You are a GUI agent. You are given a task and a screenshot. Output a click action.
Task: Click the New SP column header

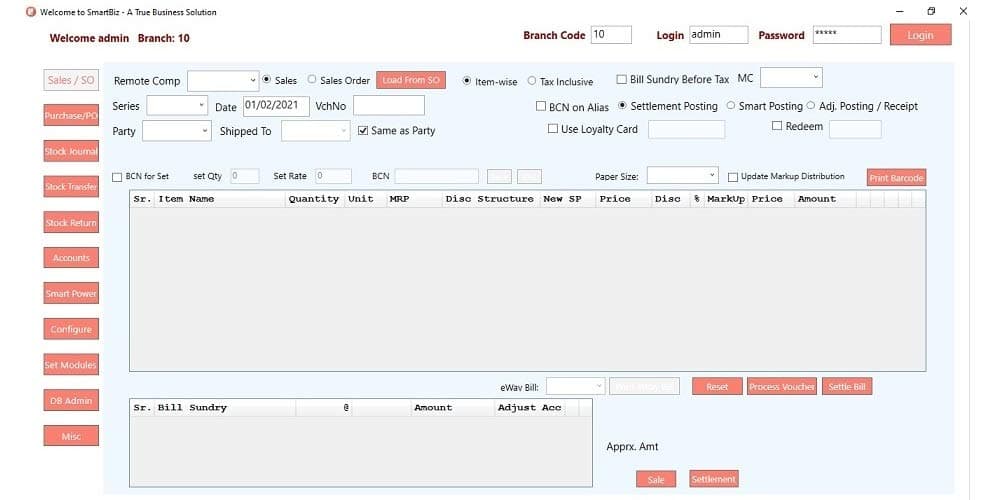(568, 199)
